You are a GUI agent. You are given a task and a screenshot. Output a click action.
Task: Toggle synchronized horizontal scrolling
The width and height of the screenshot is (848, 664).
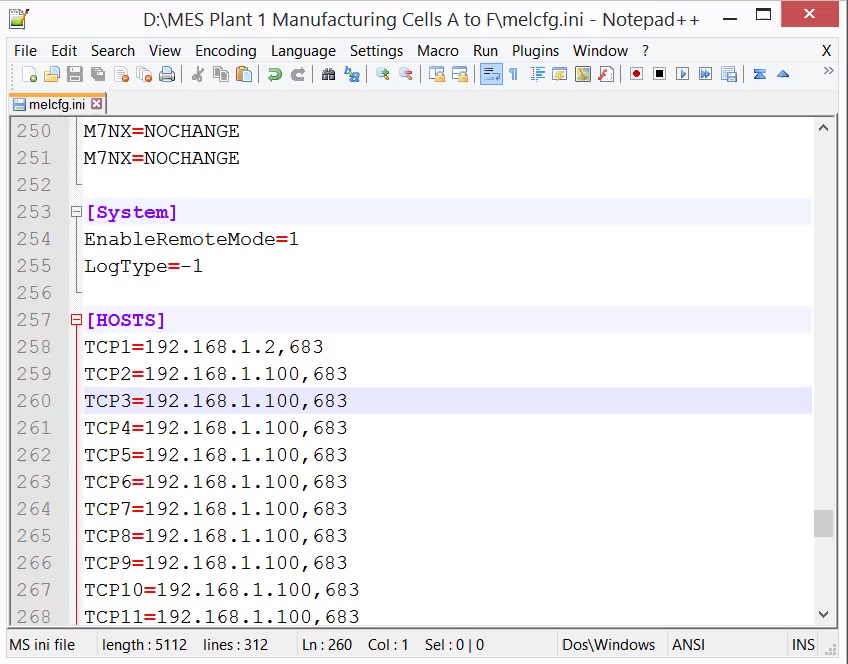(x=460, y=74)
